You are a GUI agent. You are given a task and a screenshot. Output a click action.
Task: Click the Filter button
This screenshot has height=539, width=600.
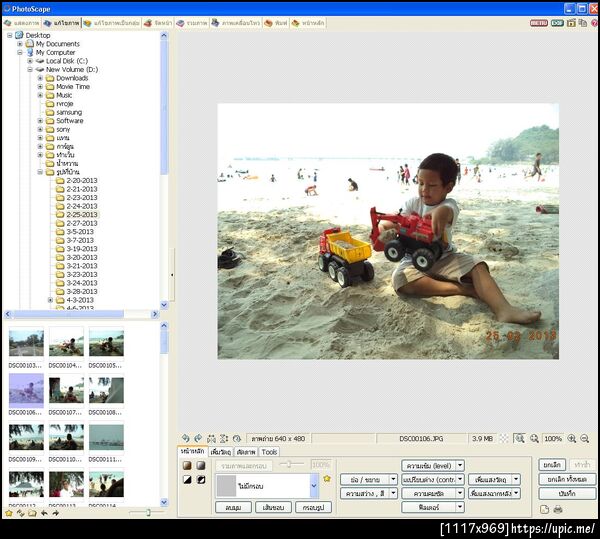[429, 507]
